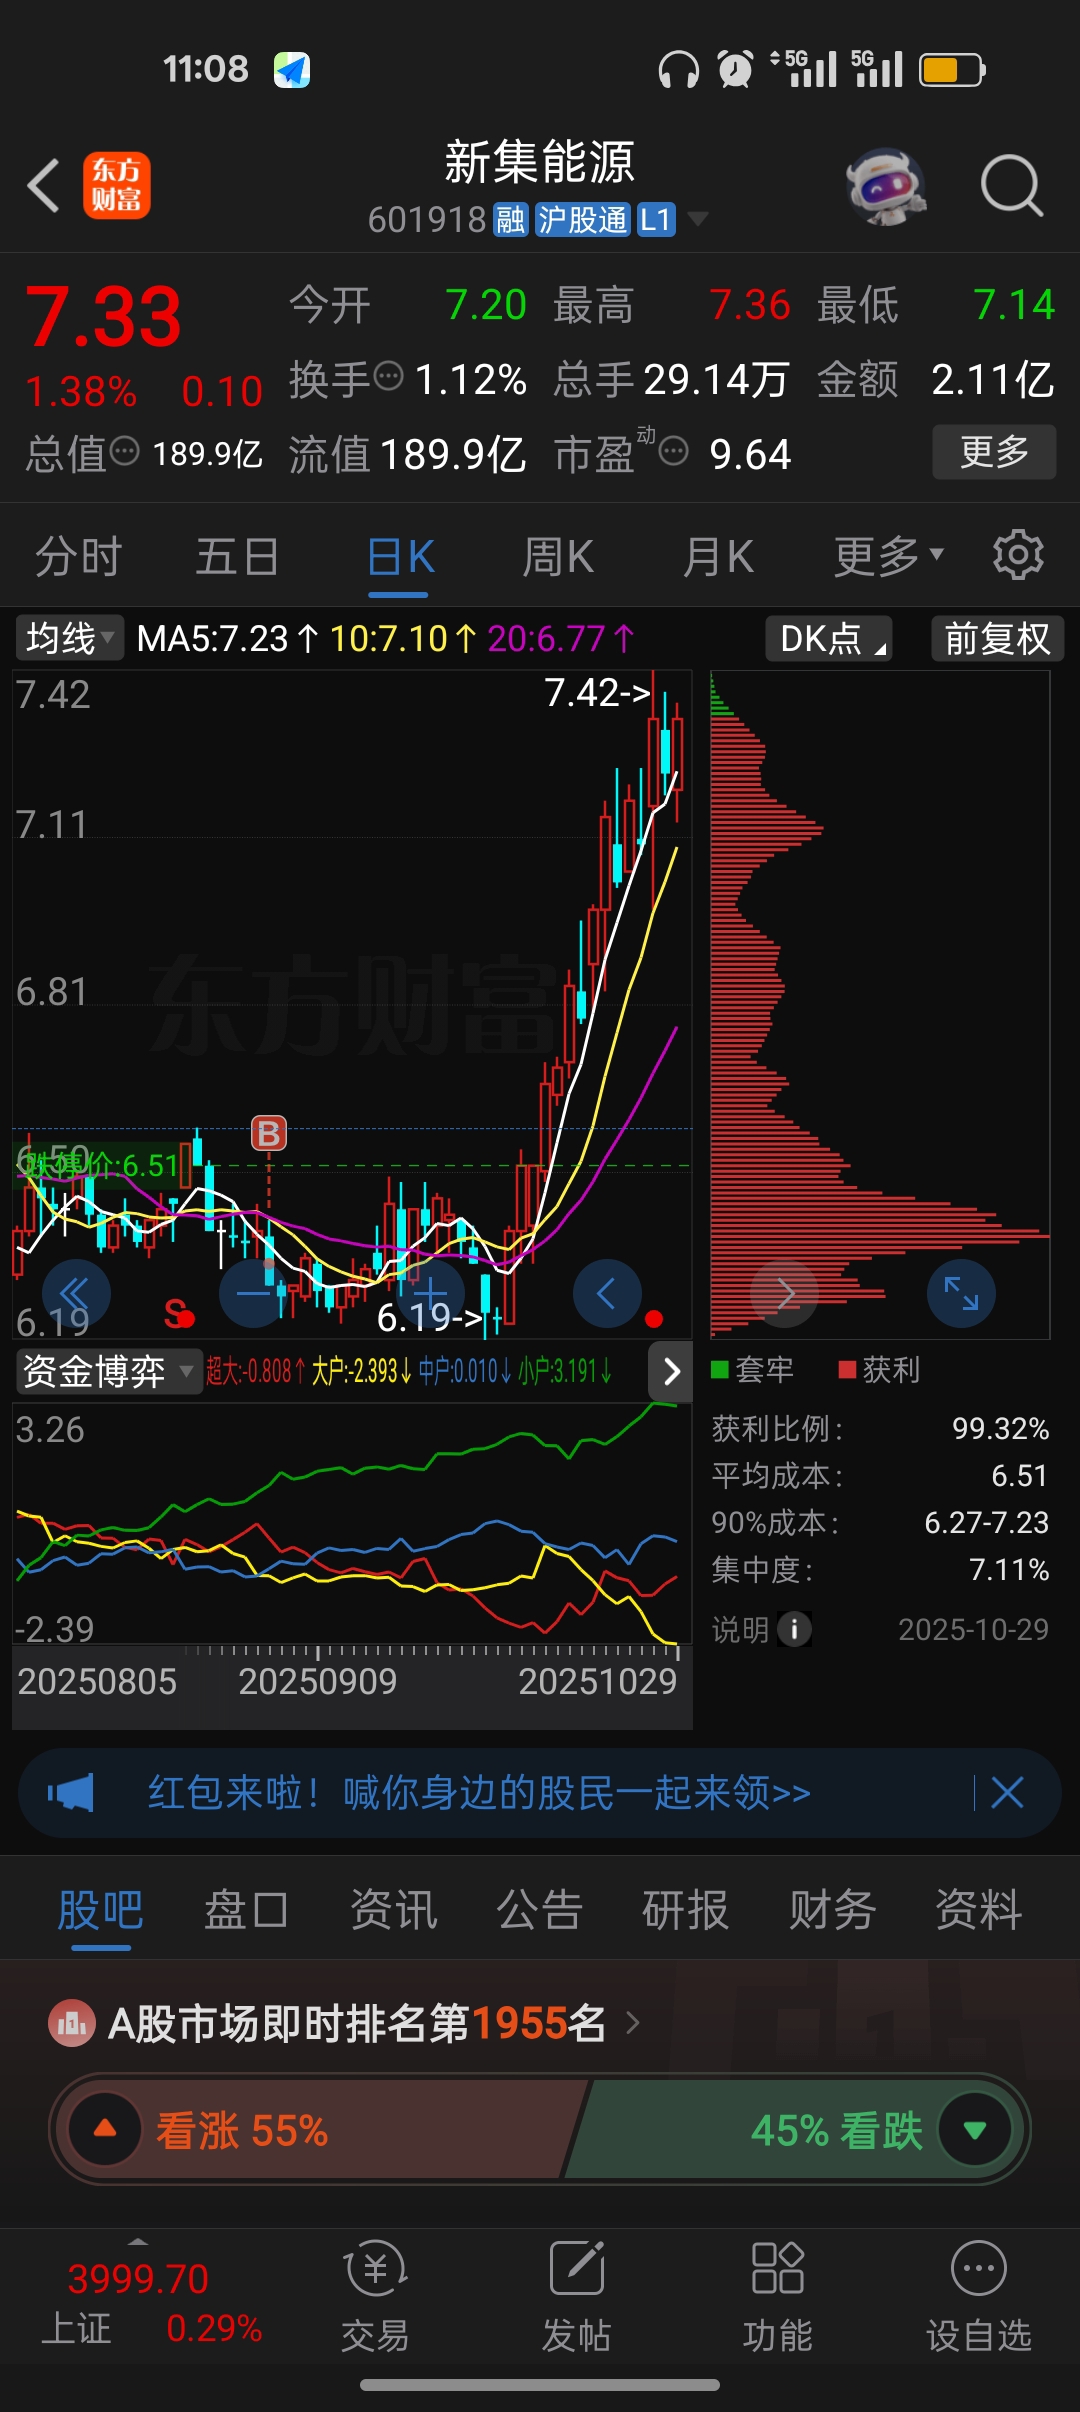
Task: Tap the 发帖 post icon
Action: click(577, 2297)
